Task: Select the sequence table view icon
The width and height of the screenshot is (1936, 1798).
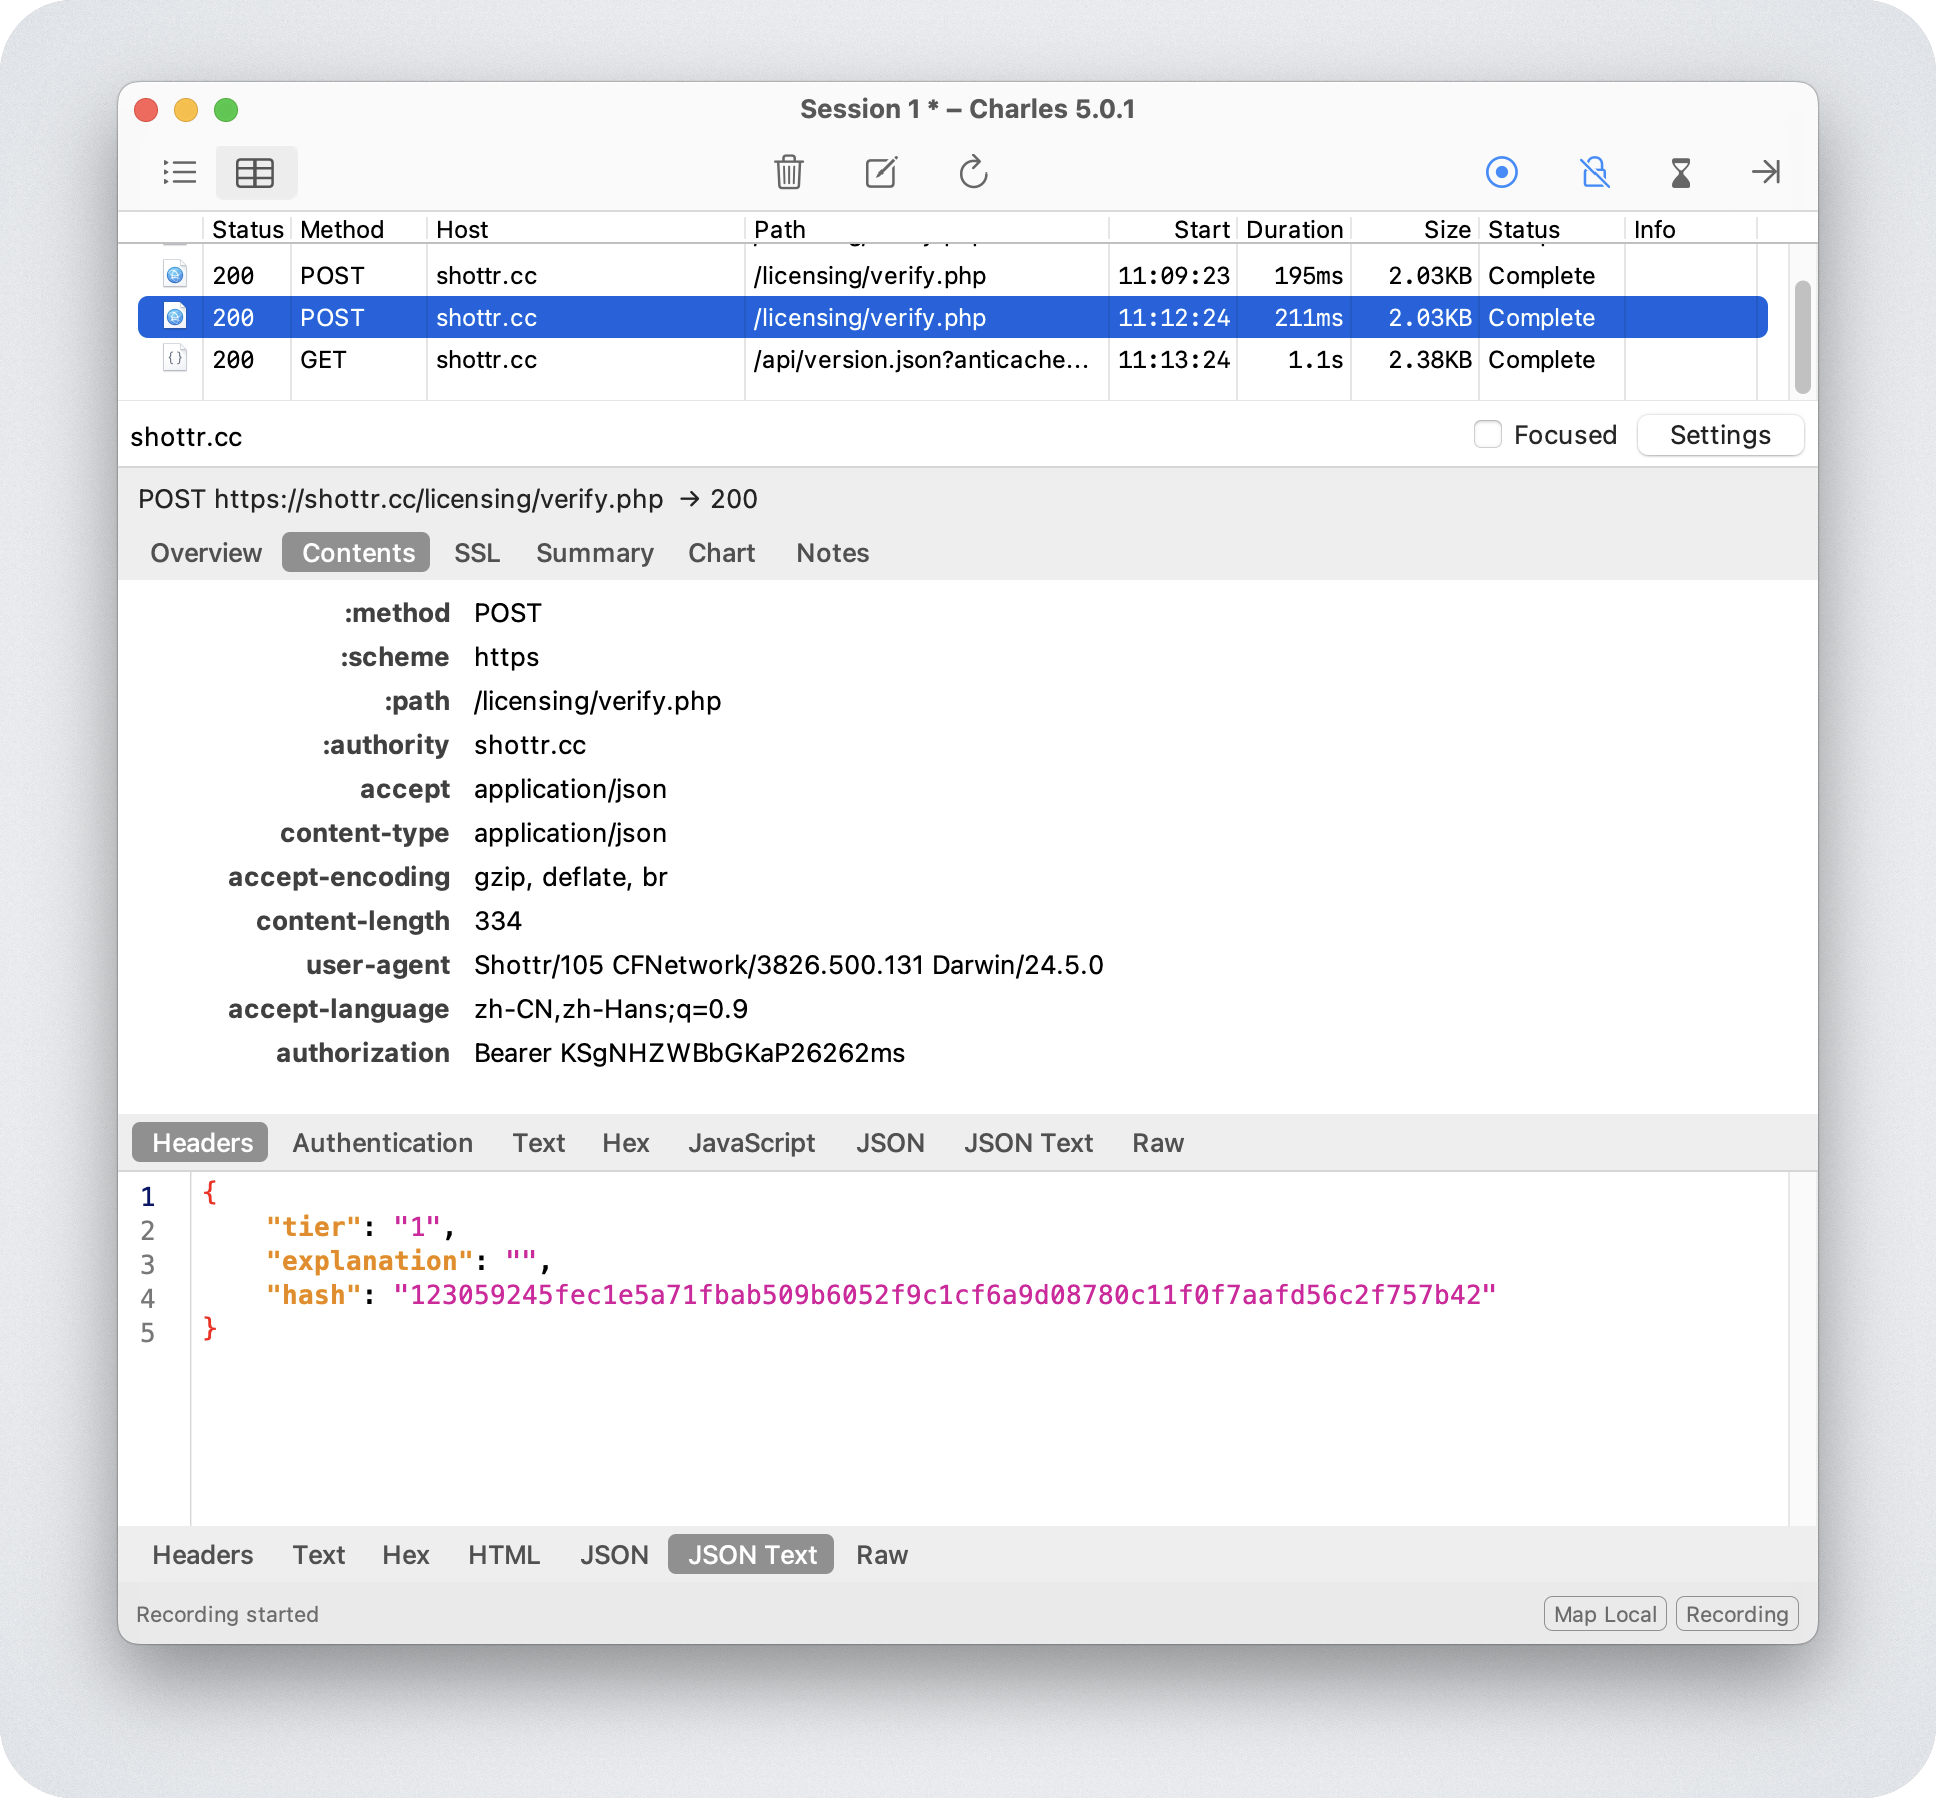Action: pyautogui.click(x=255, y=172)
